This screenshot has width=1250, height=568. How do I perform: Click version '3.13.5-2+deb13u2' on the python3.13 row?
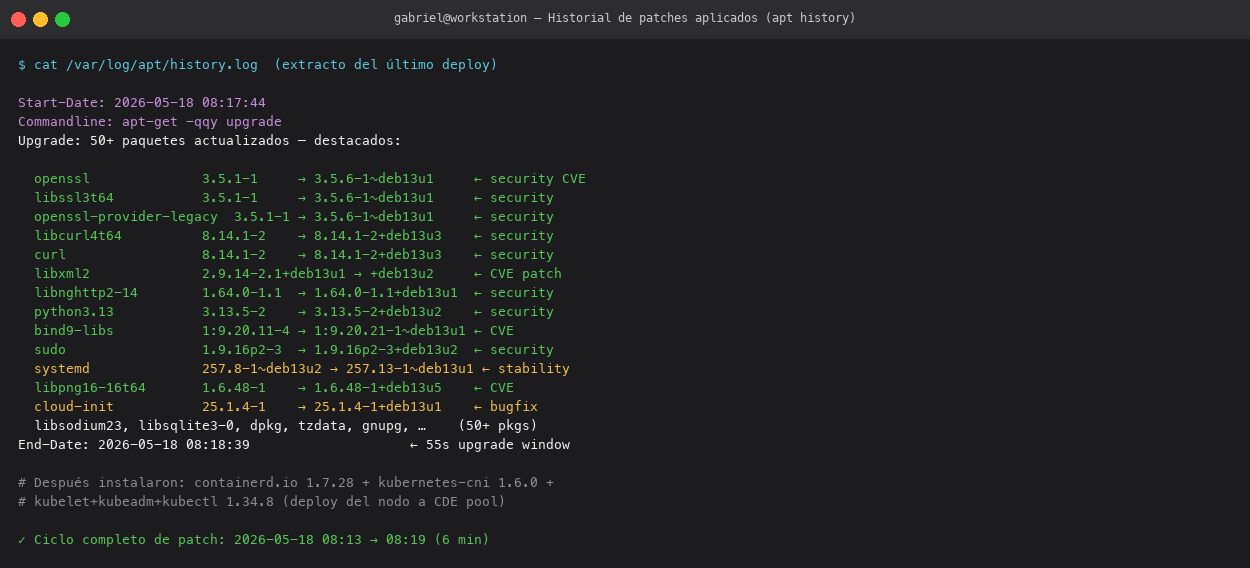tap(378, 312)
